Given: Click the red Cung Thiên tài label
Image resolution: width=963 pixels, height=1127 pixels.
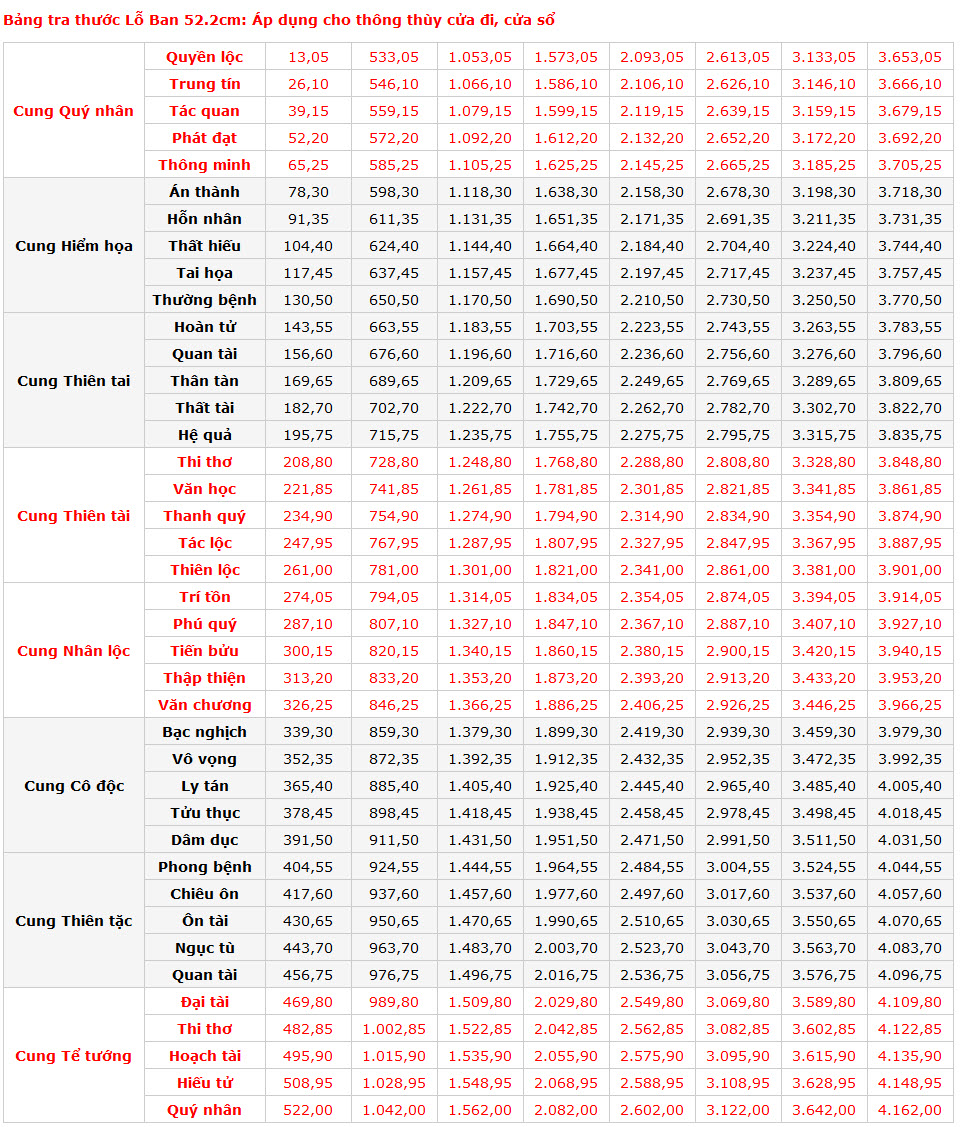Looking at the screenshot, I should pos(73,516).
